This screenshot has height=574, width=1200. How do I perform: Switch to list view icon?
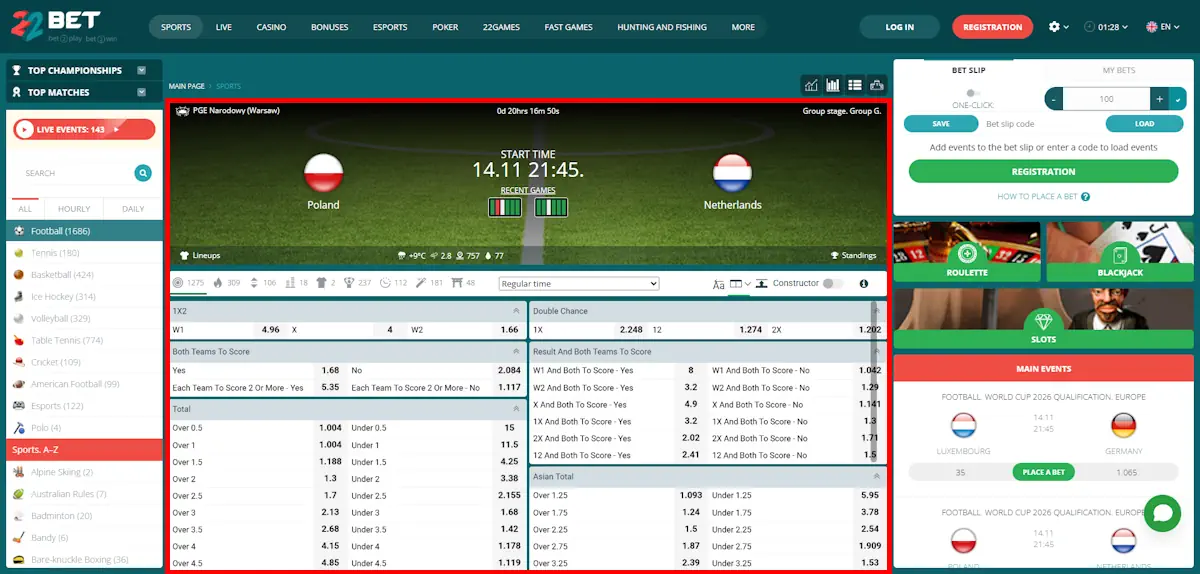click(855, 85)
